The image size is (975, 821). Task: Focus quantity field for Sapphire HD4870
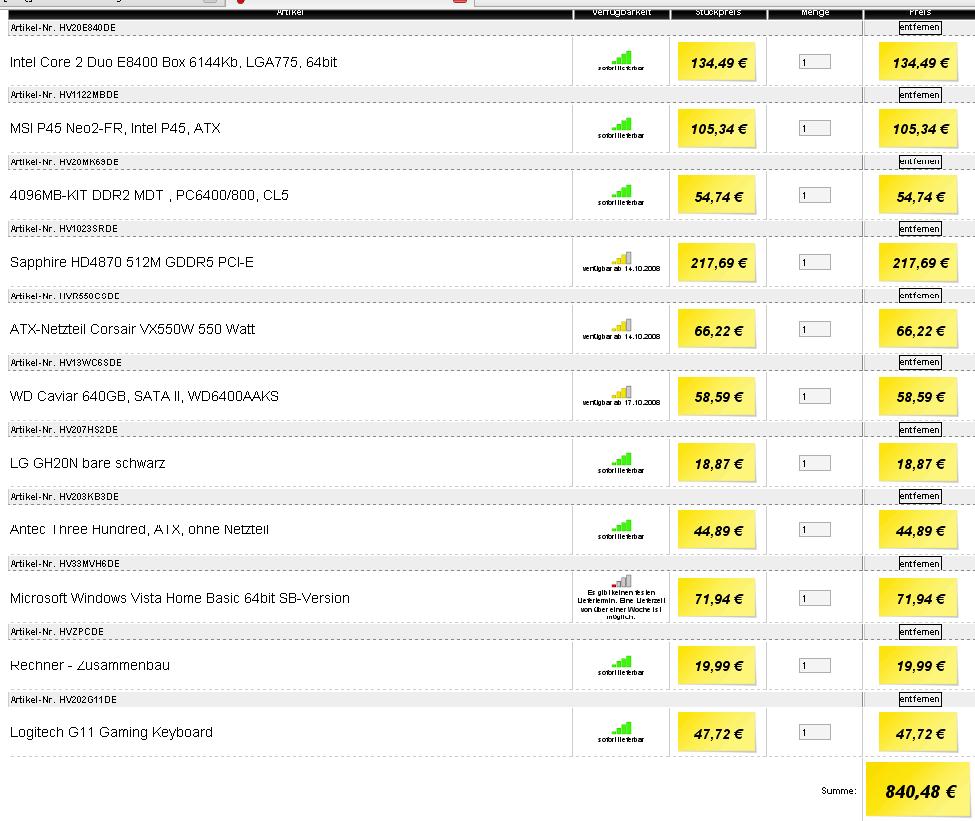coord(815,262)
